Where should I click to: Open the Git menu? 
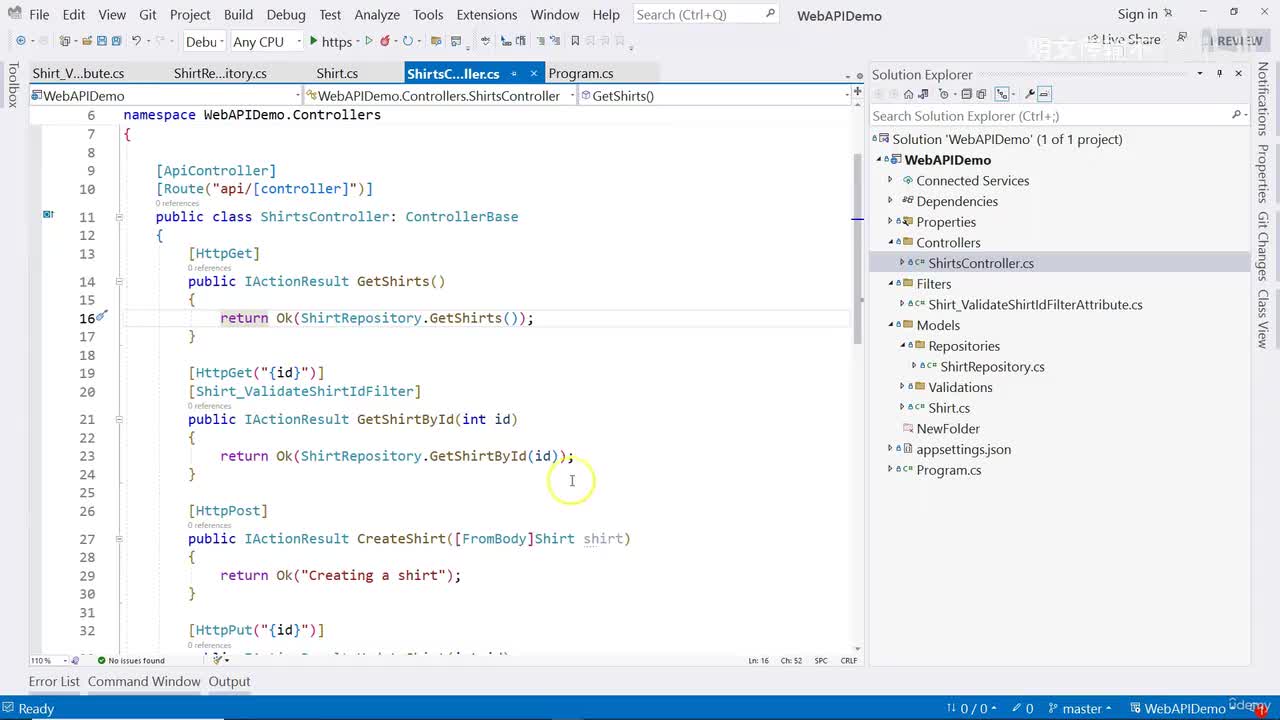tap(148, 14)
